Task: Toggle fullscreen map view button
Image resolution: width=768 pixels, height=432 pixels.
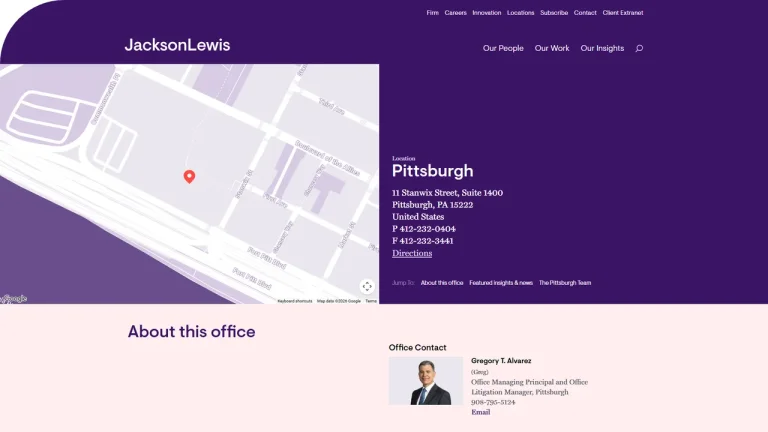Action: (367, 286)
